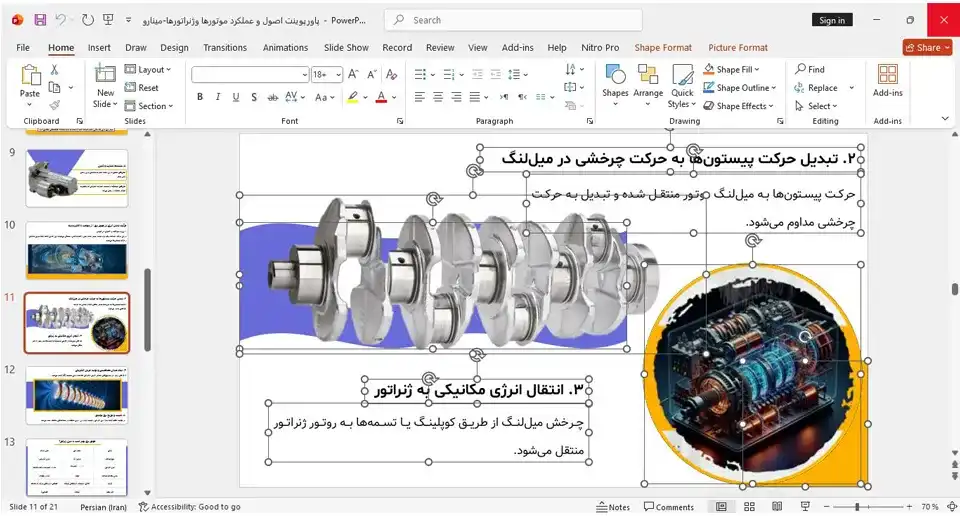
Task: Start presentation from beginning icon
Action: coord(108,20)
